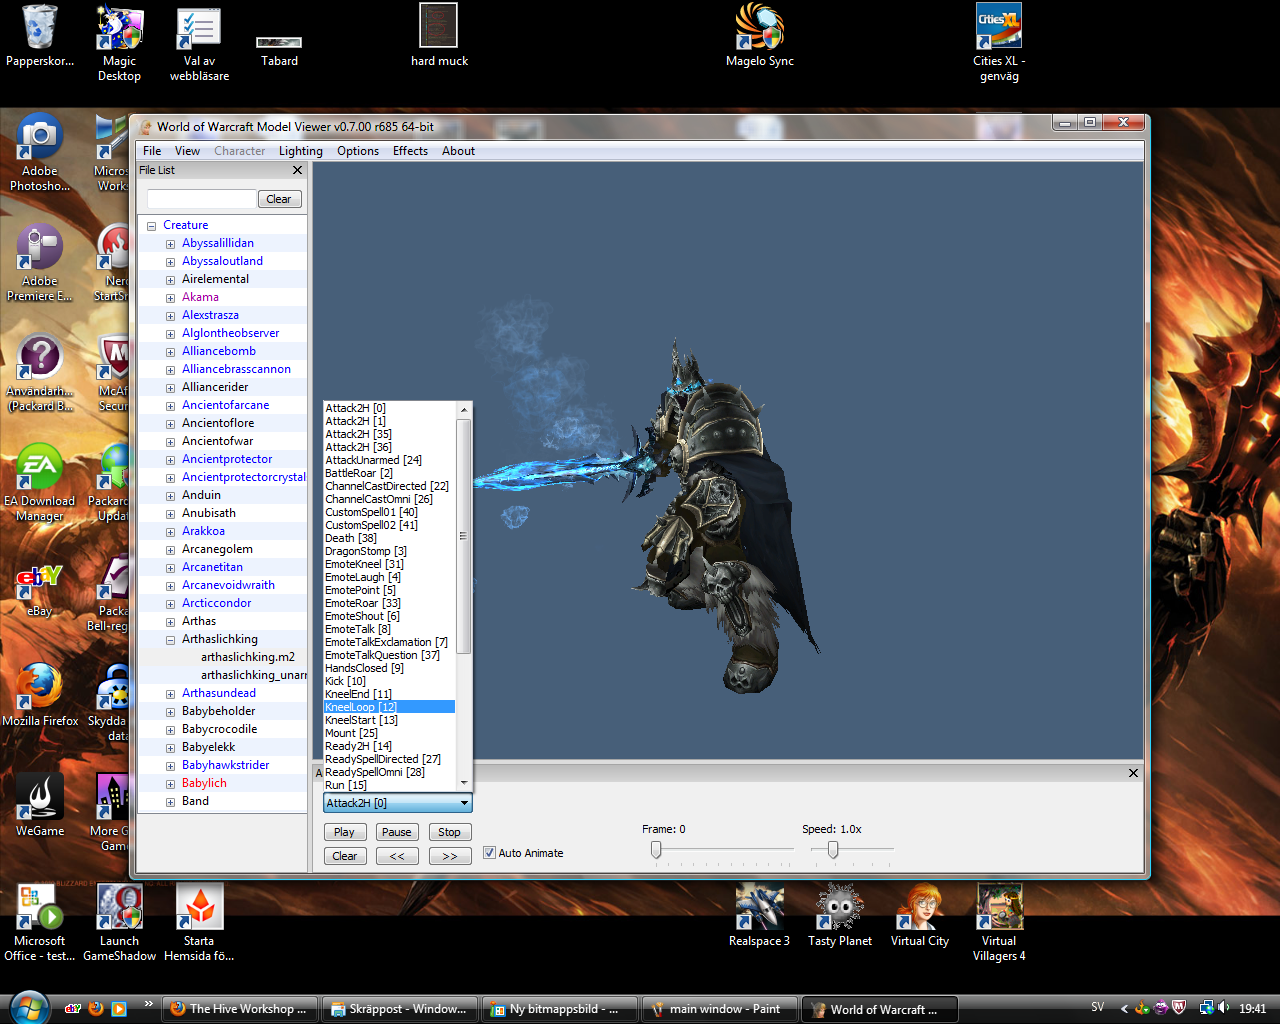Click the Windows Start orb
Viewport: 1280px width, 1024px height.
[x=28, y=1007]
